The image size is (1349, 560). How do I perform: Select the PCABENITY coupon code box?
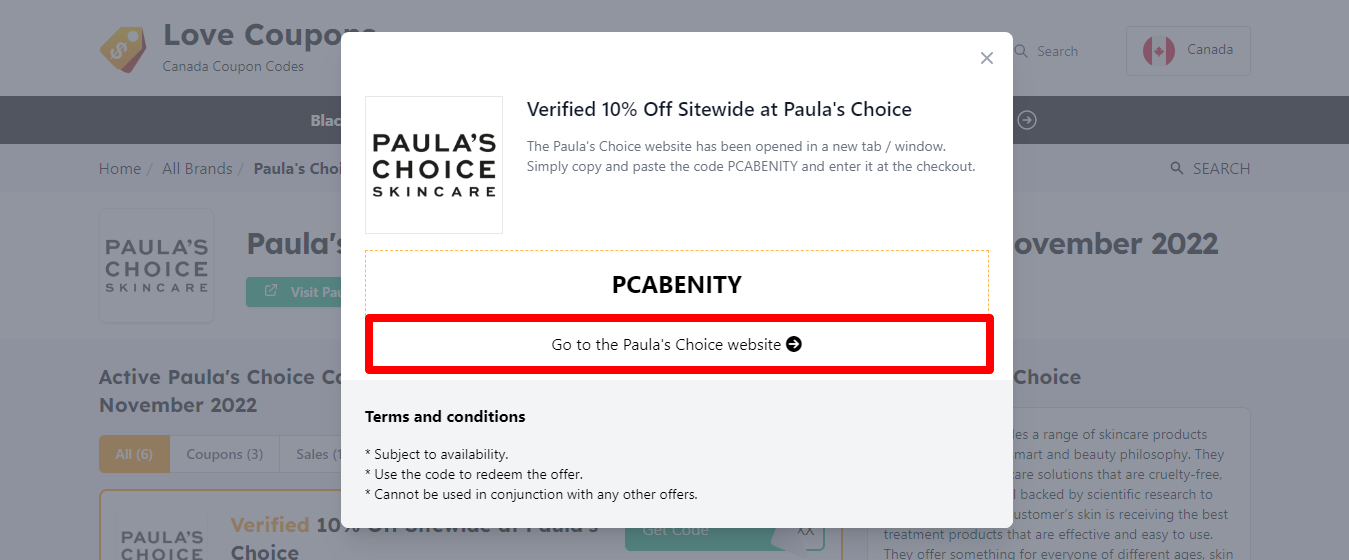click(677, 284)
